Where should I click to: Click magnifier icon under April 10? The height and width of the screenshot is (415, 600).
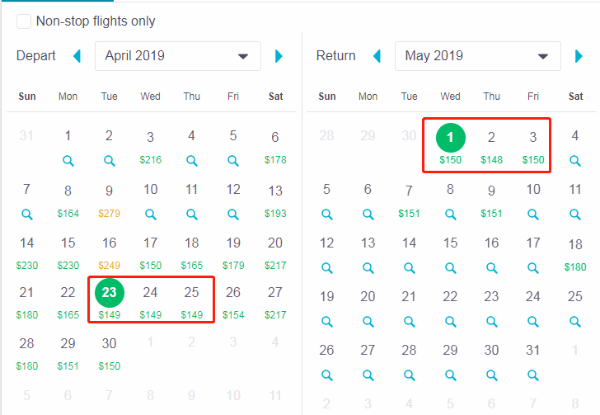click(x=150, y=214)
